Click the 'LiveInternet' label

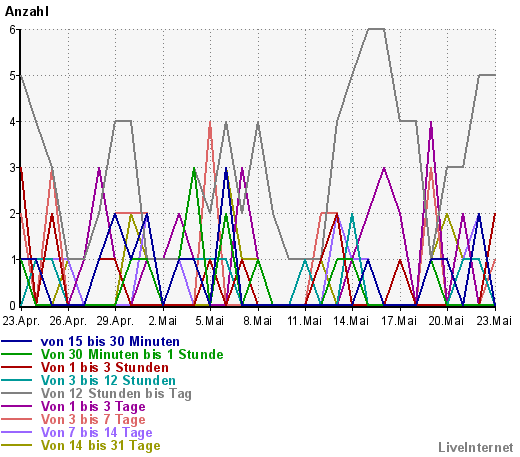tap(476, 447)
